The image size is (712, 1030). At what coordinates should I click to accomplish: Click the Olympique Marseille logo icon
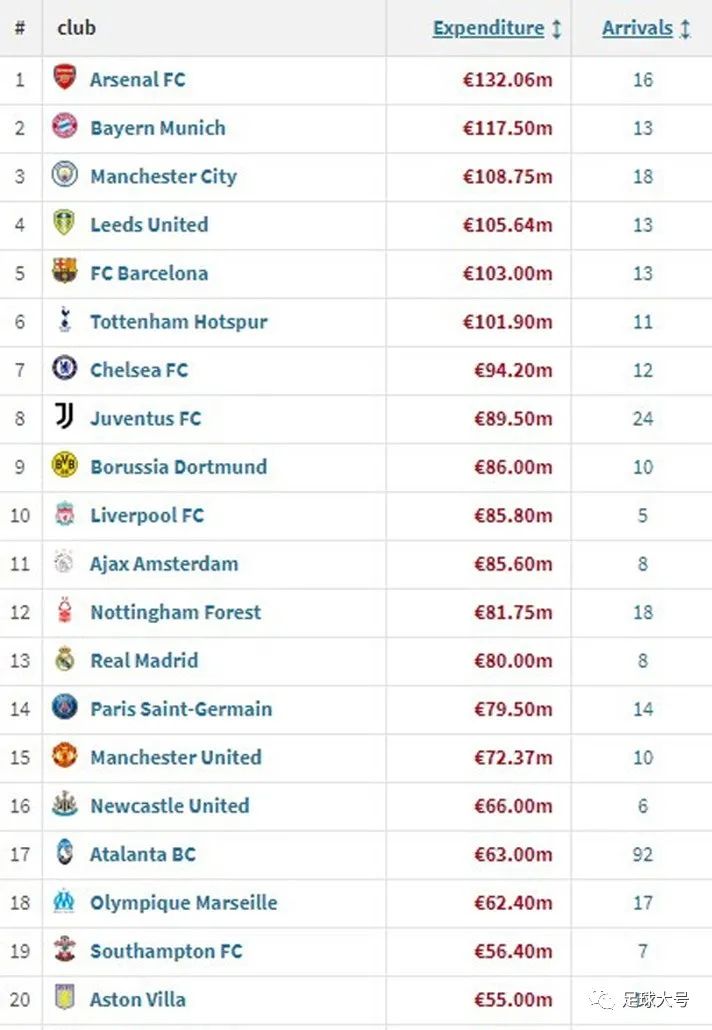(64, 902)
